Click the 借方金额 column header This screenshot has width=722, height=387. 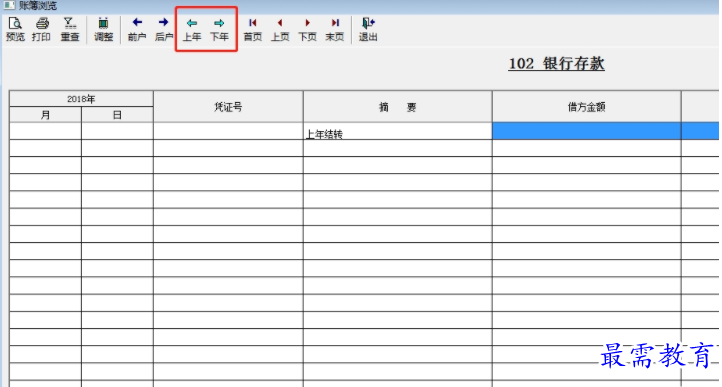click(x=587, y=106)
